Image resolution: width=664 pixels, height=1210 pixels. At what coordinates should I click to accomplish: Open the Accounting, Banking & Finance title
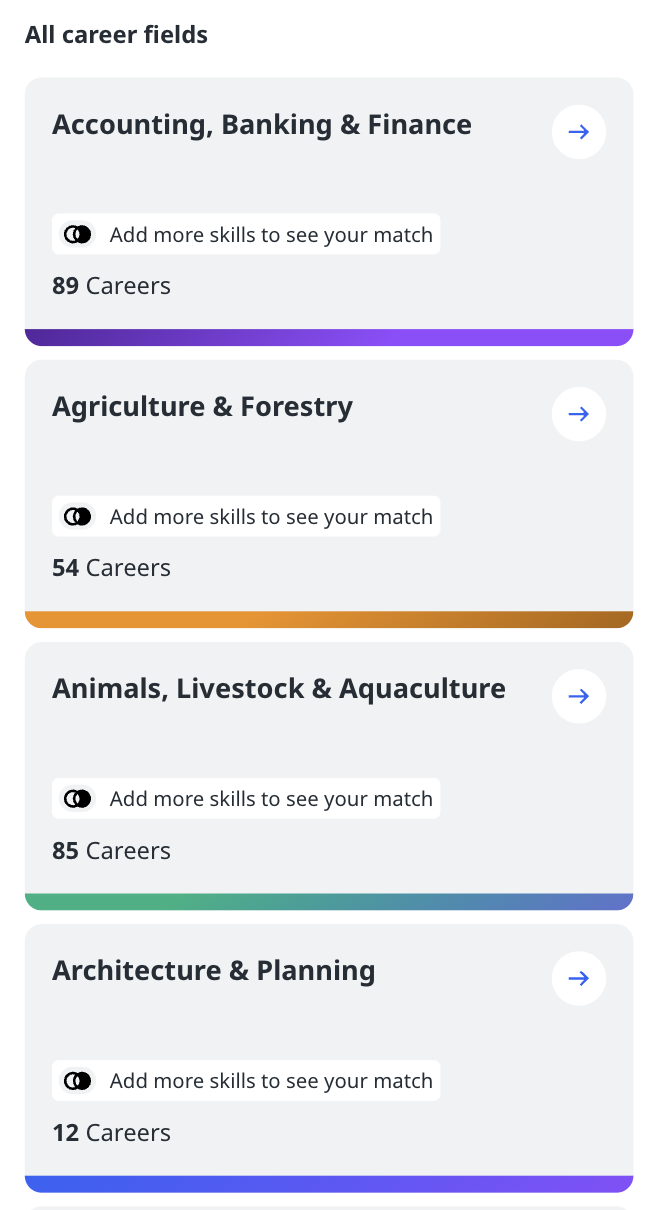tap(261, 125)
